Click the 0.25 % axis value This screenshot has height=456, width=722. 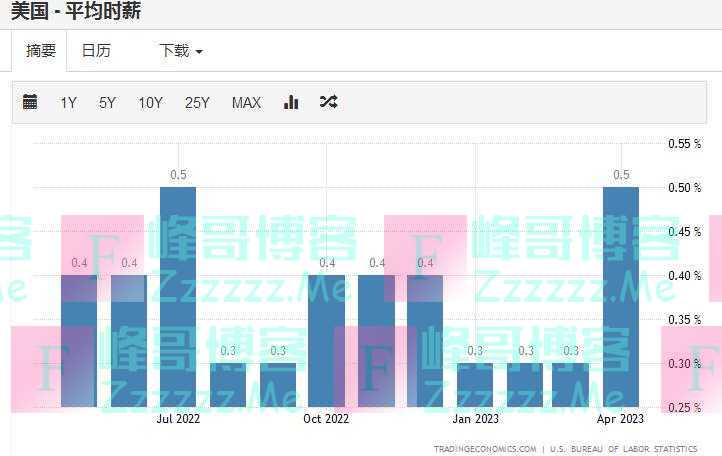pyautogui.click(x=685, y=408)
